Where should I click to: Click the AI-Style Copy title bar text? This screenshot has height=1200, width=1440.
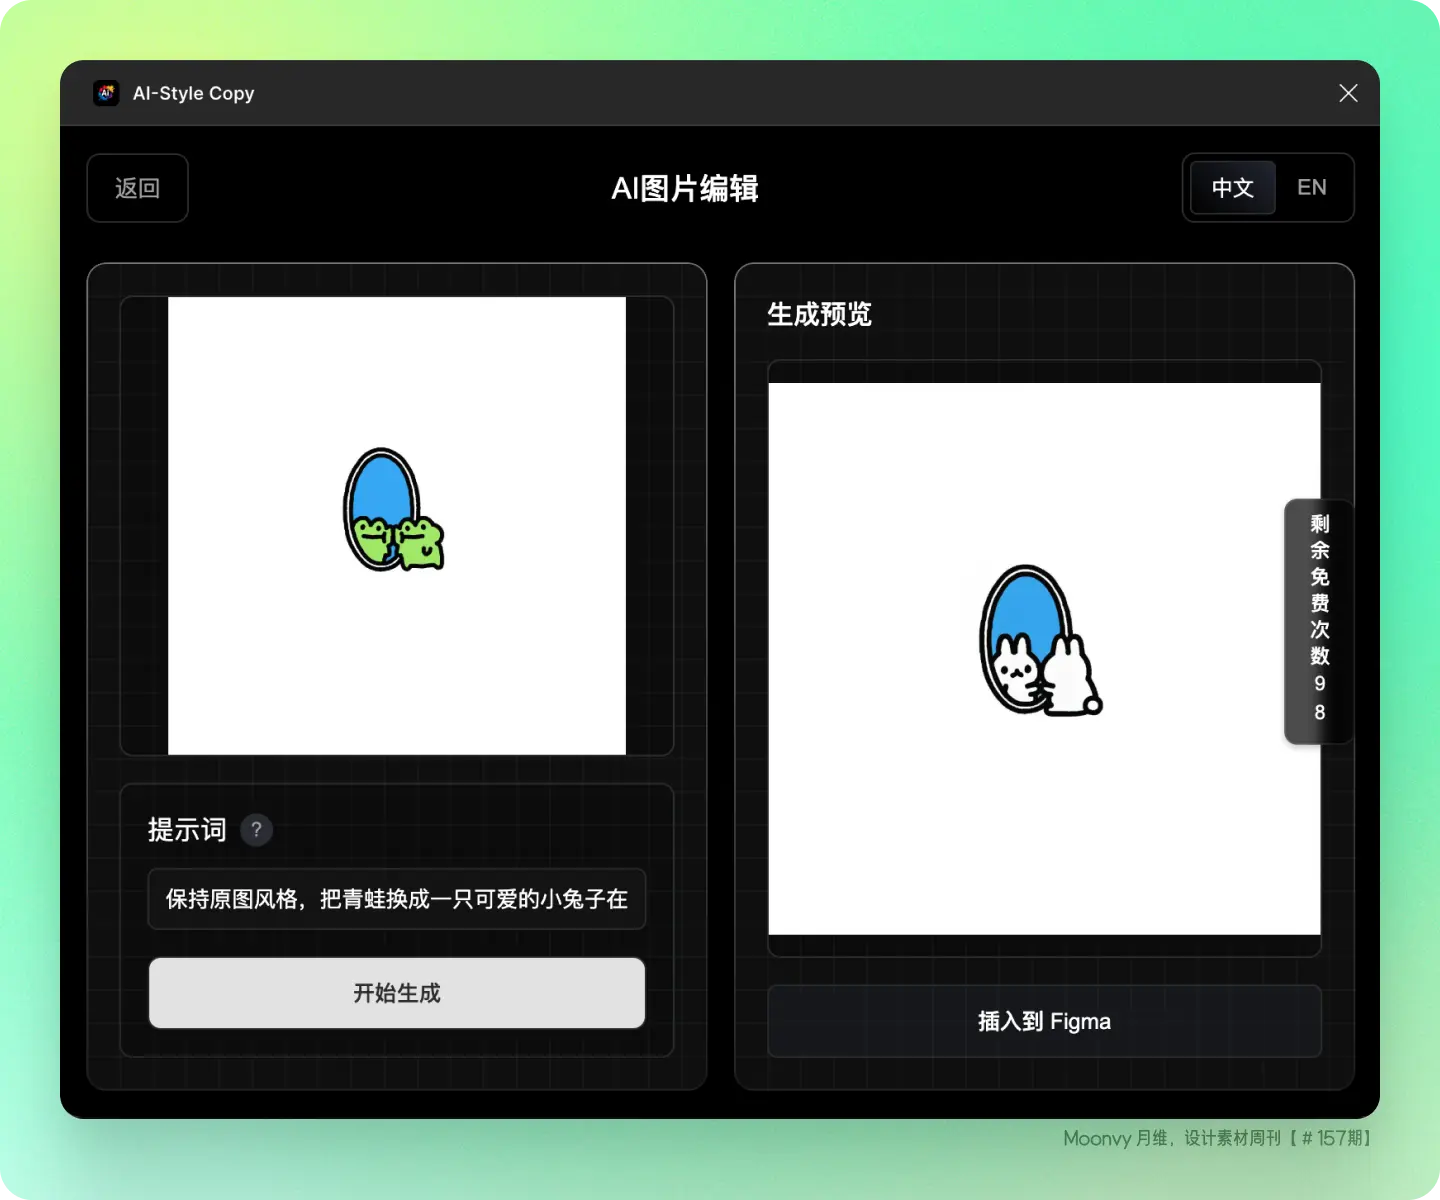point(193,93)
